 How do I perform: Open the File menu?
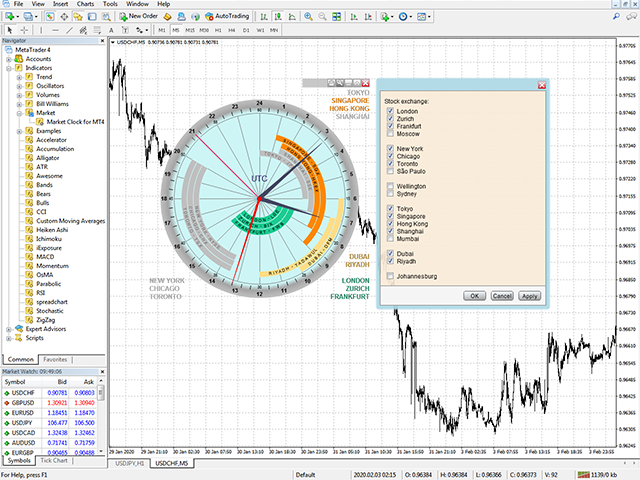pyautogui.click(x=18, y=4)
